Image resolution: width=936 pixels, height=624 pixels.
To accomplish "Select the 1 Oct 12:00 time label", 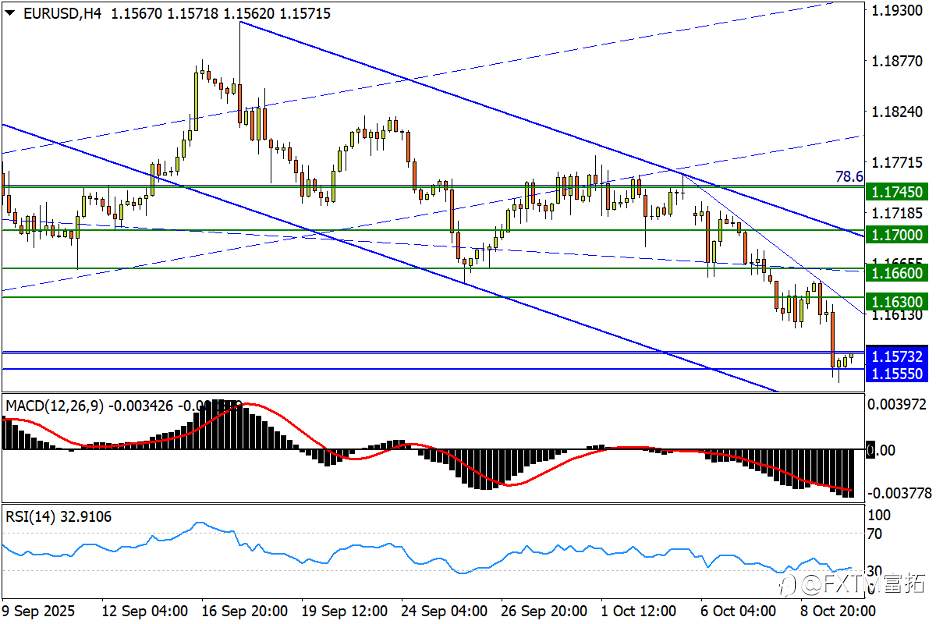I will pos(639,611).
